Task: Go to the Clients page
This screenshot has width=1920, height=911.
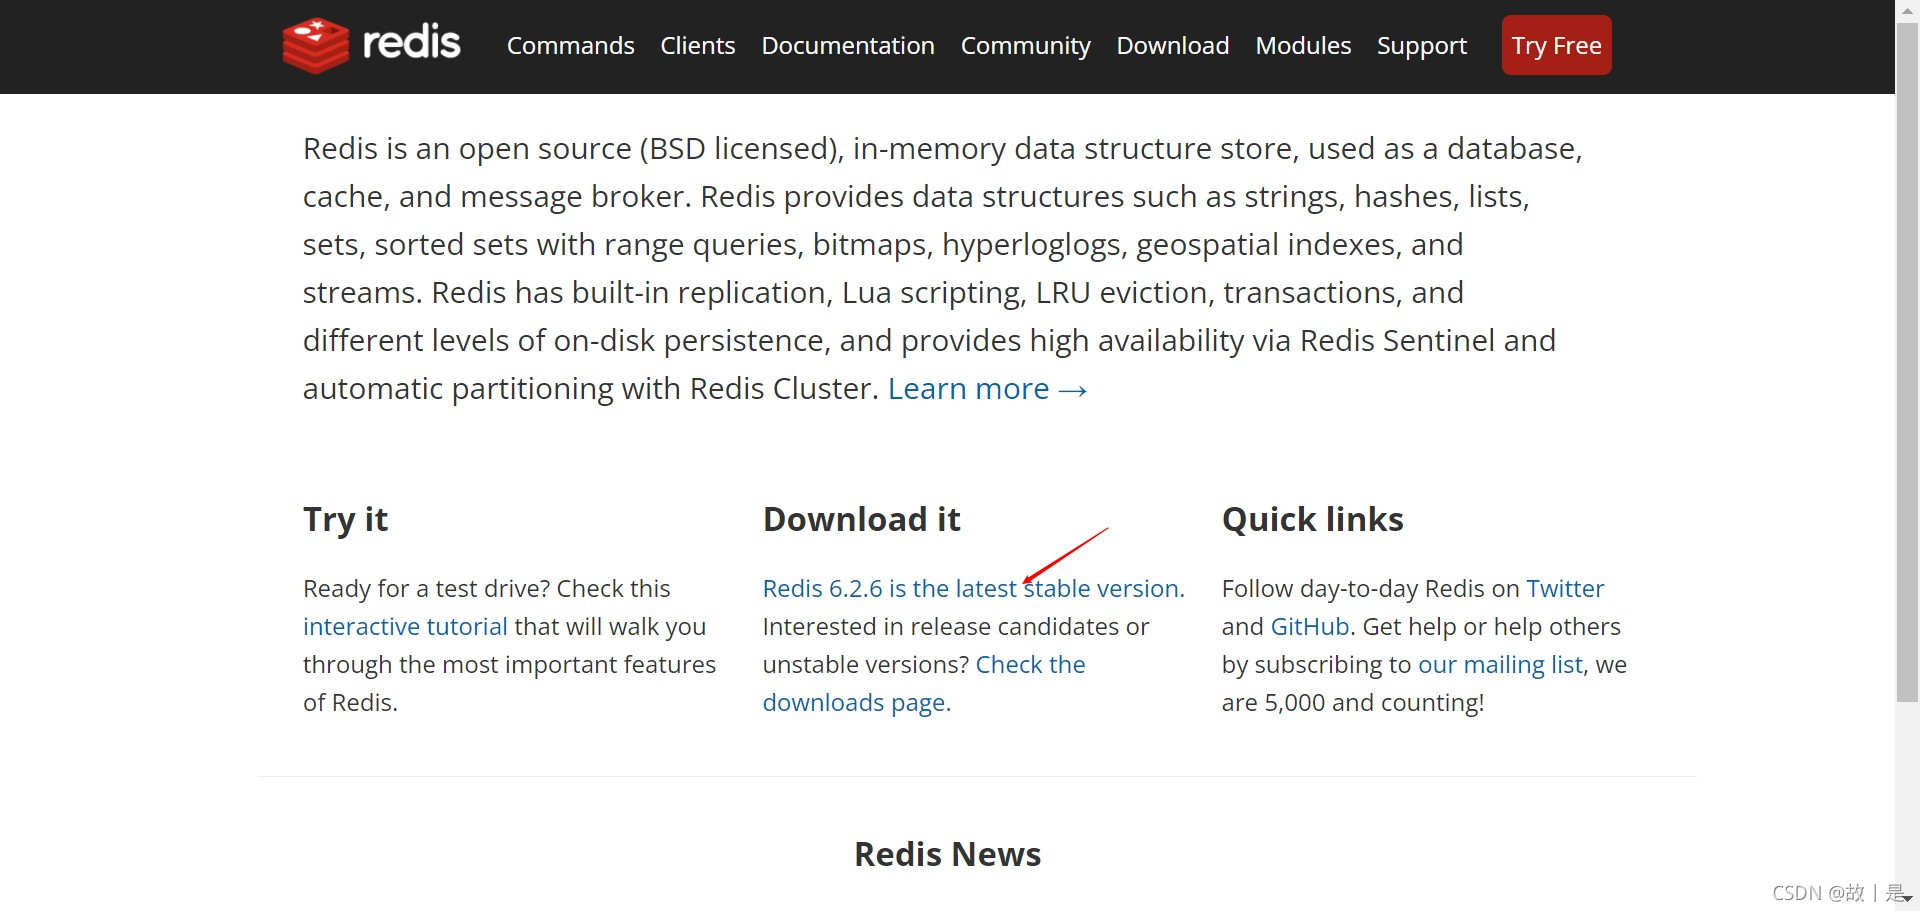Action: click(x=697, y=46)
